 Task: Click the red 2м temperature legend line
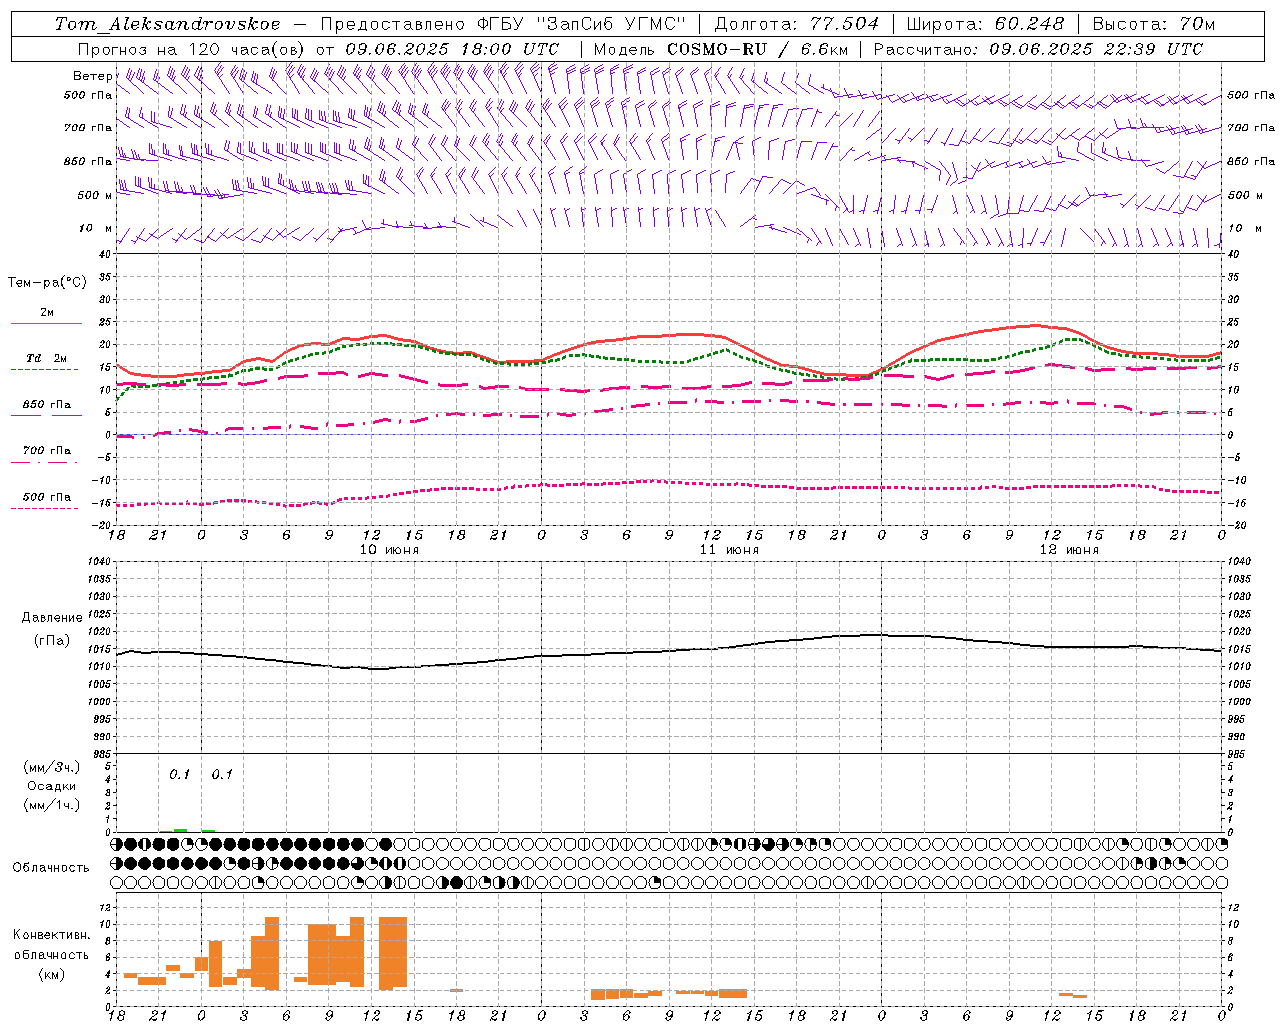(x=46, y=323)
